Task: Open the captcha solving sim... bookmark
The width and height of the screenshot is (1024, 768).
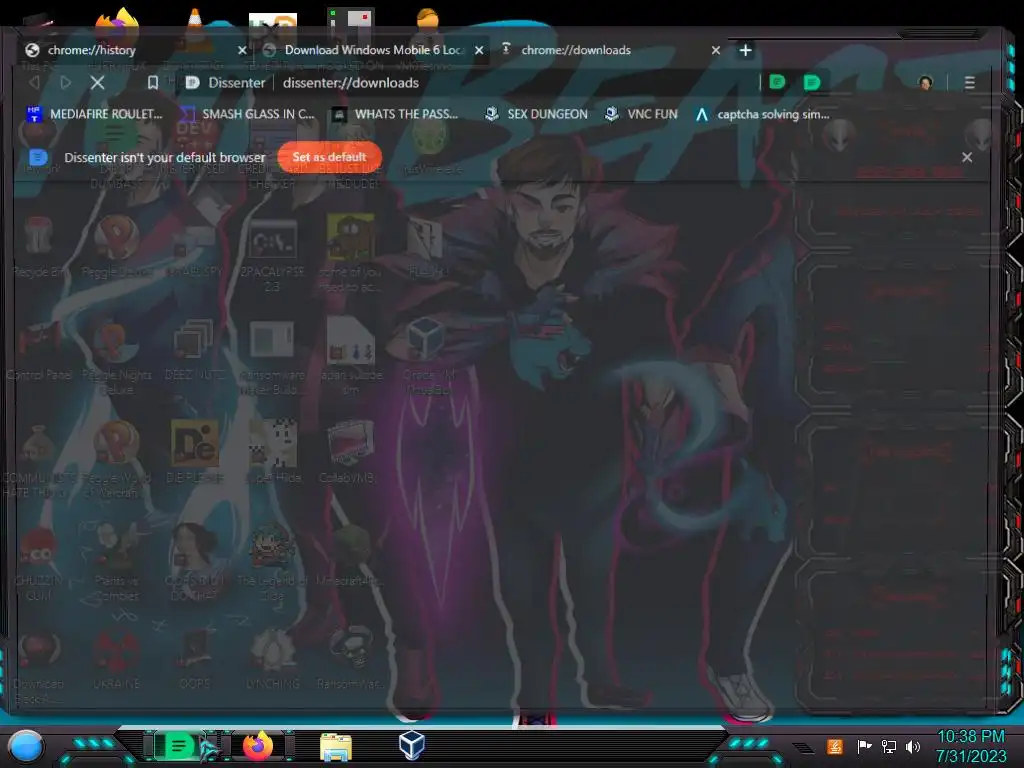Action: (x=762, y=114)
